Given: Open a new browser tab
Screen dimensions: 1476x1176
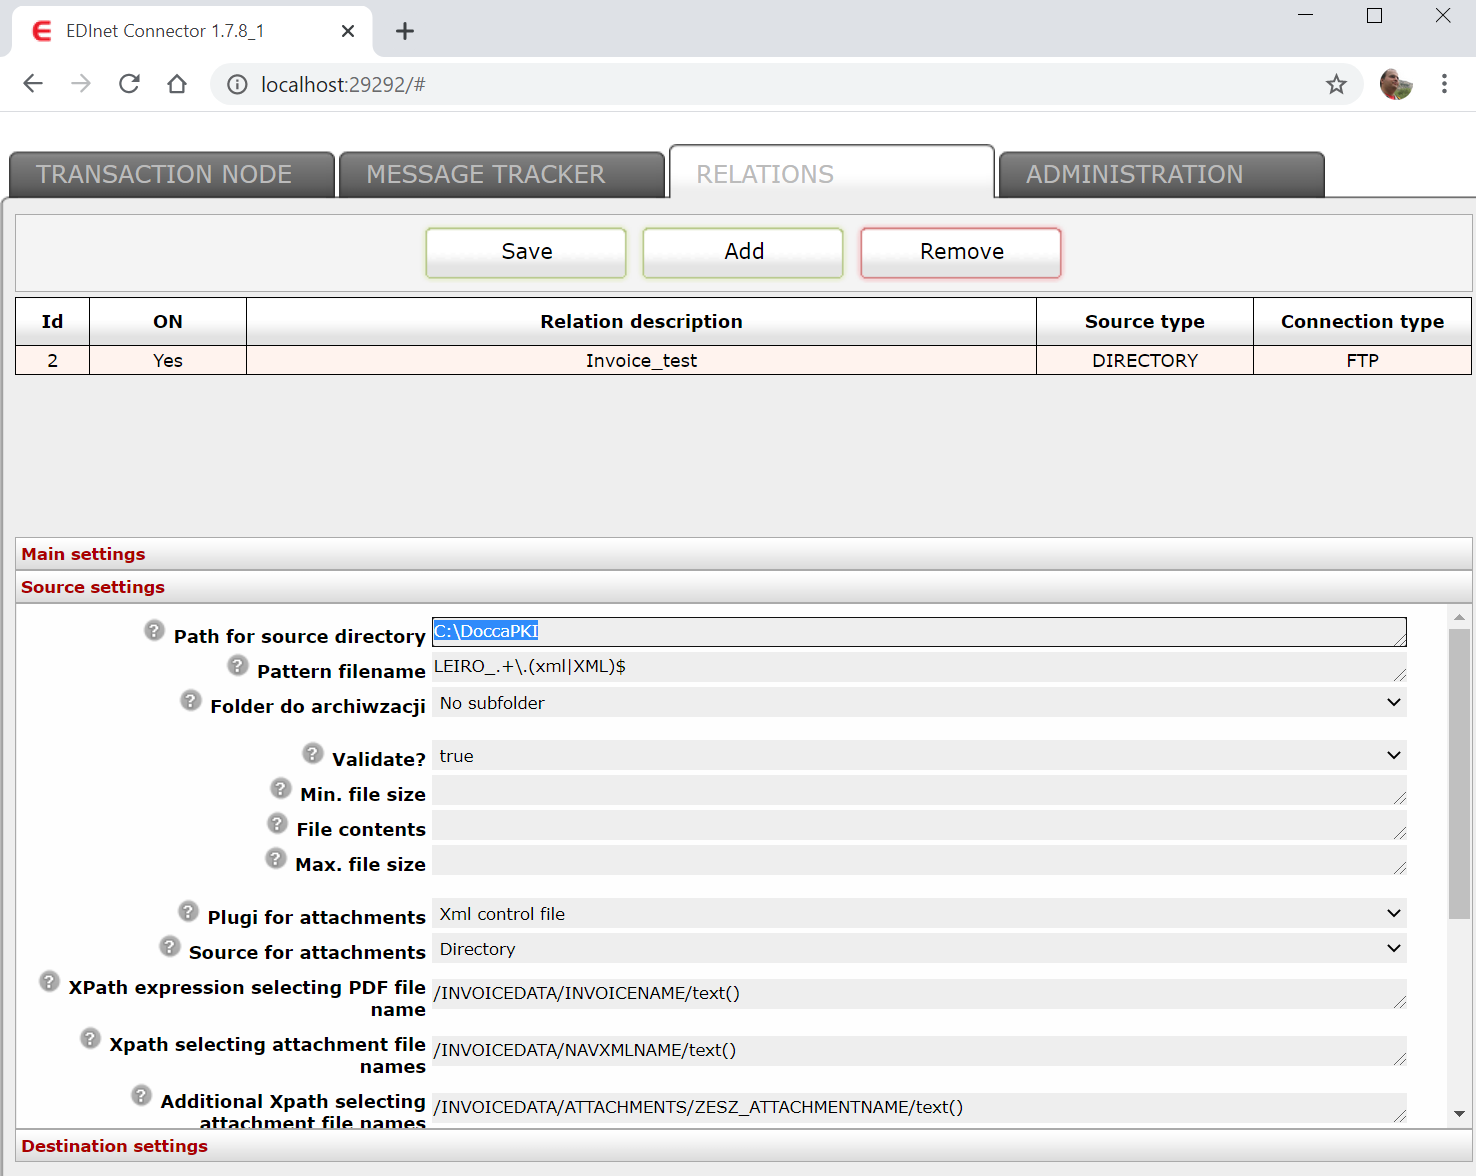Looking at the screenshot, I should (404, 31).
